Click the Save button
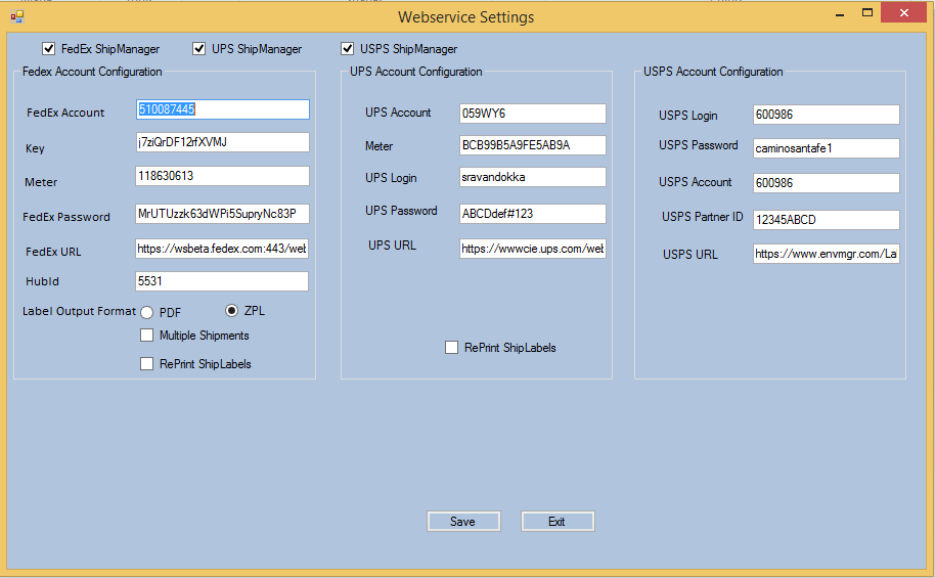The image size is (935, 578). click(x=463, y=521)
